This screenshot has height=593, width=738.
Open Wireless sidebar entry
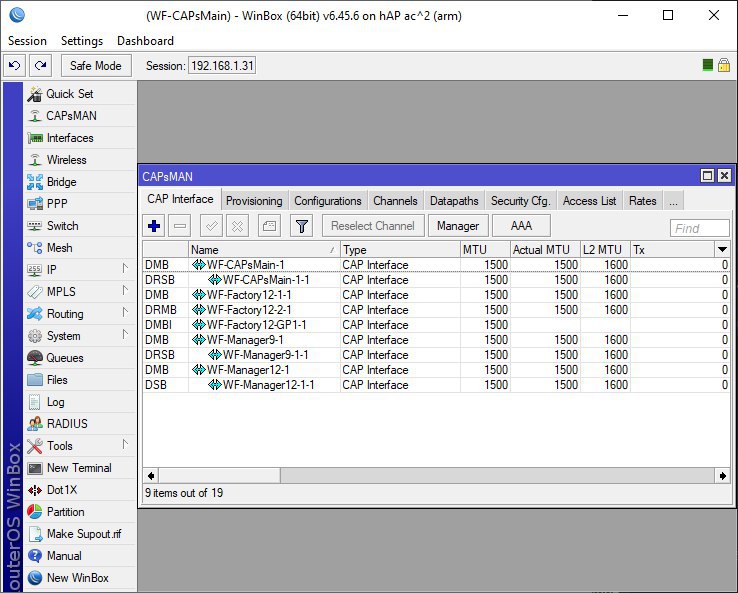[79, 160]
